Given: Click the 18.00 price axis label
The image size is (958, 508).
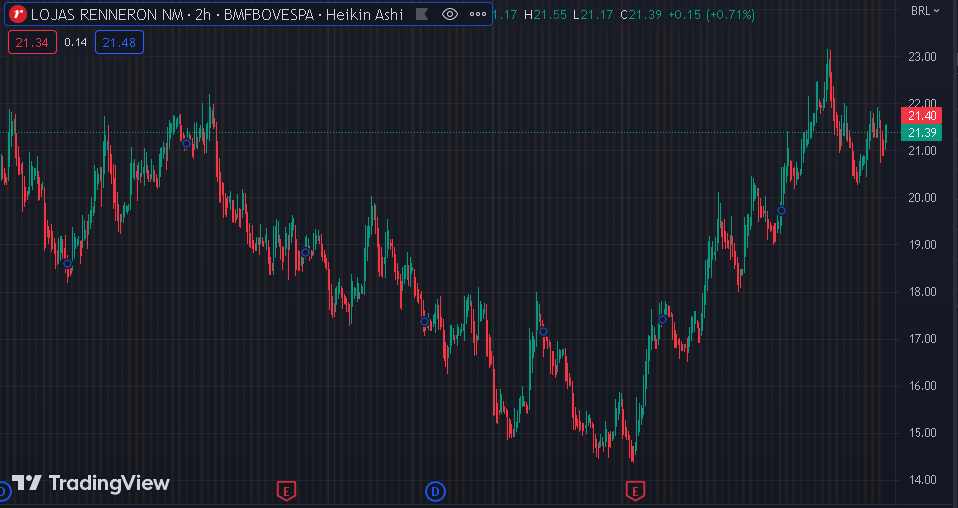Looking at the screenshot, I should click(x=922, y=292).
